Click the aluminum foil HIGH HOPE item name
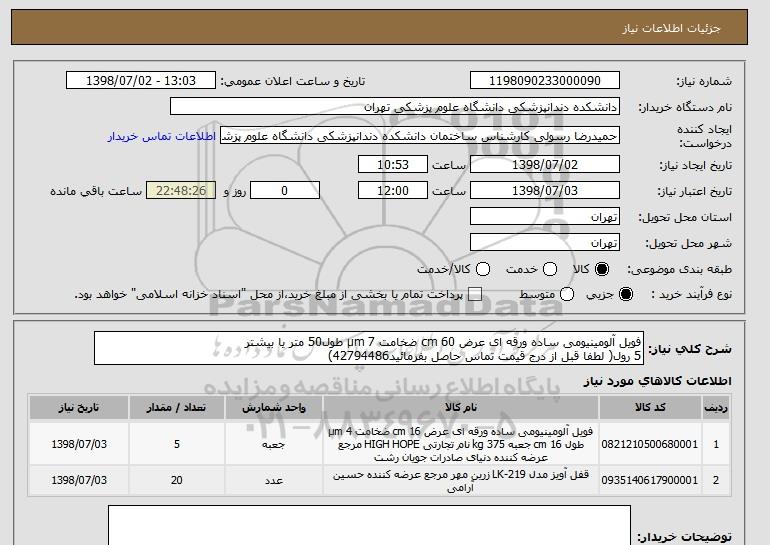This screenshot has height=545, width=770. [461, 444]
